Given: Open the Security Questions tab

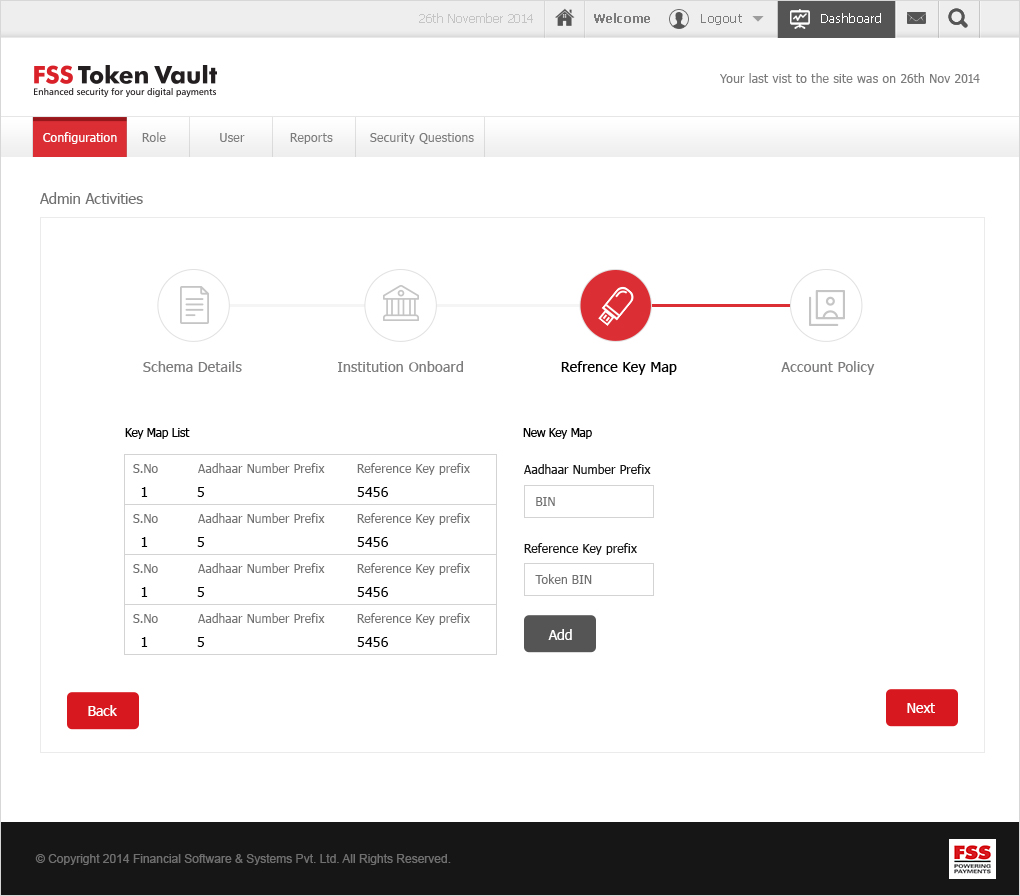Looking at the screenshot, I should point(421,138).
